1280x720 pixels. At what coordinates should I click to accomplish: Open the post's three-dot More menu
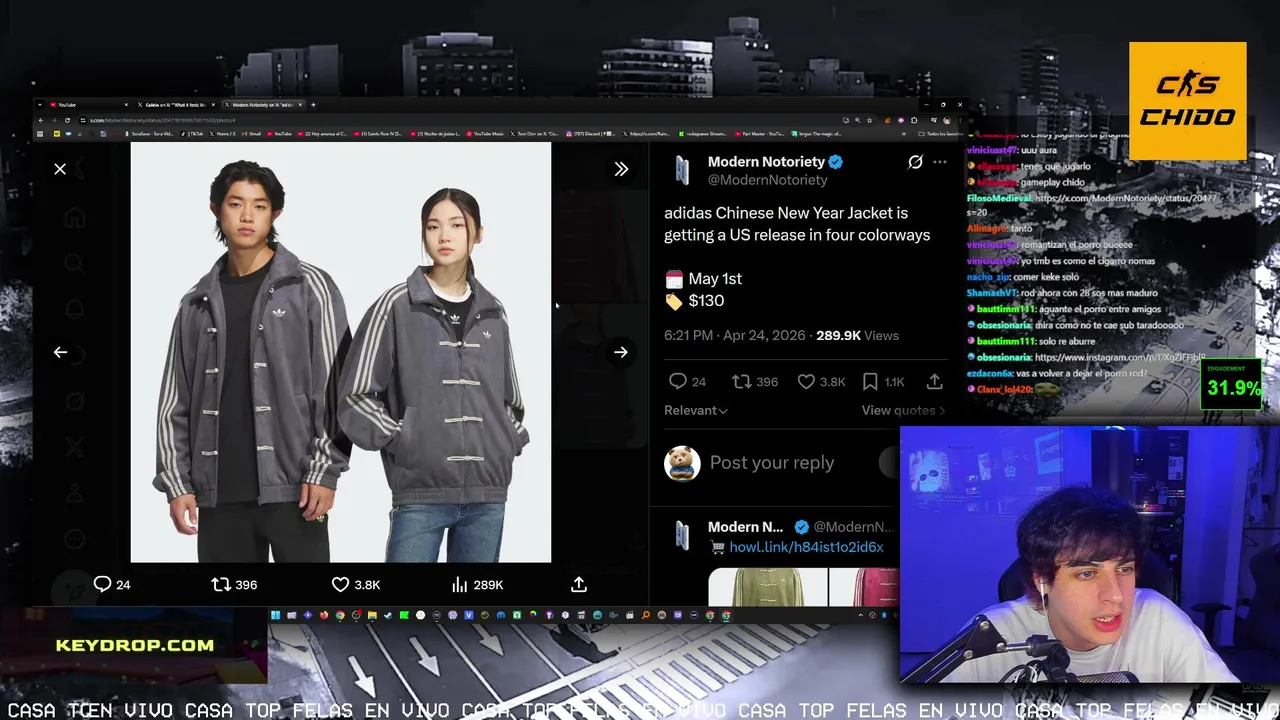coord(939,161)
